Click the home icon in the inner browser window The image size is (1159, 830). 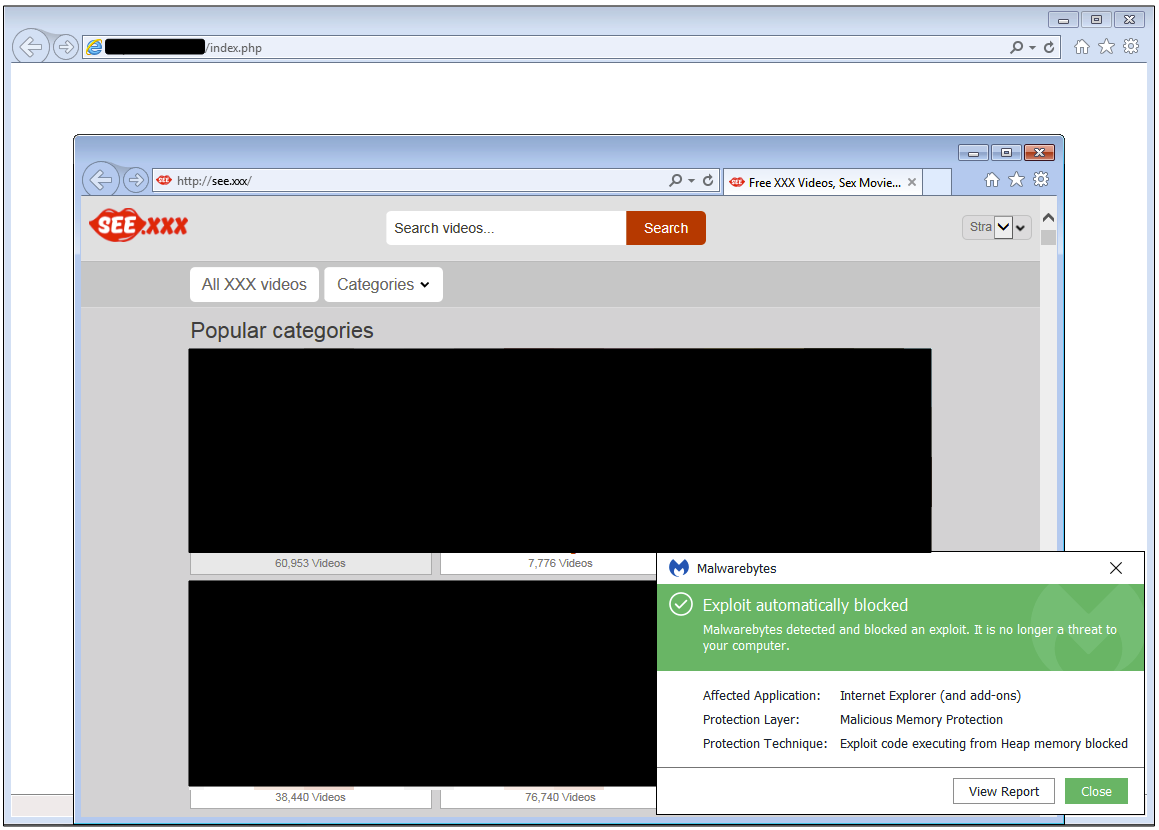pos(991,180)
